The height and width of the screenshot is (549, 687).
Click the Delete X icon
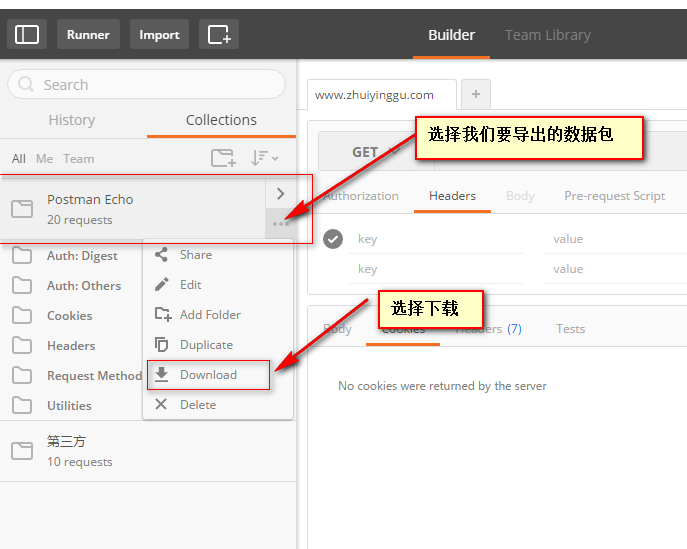(x=161, y=404)
